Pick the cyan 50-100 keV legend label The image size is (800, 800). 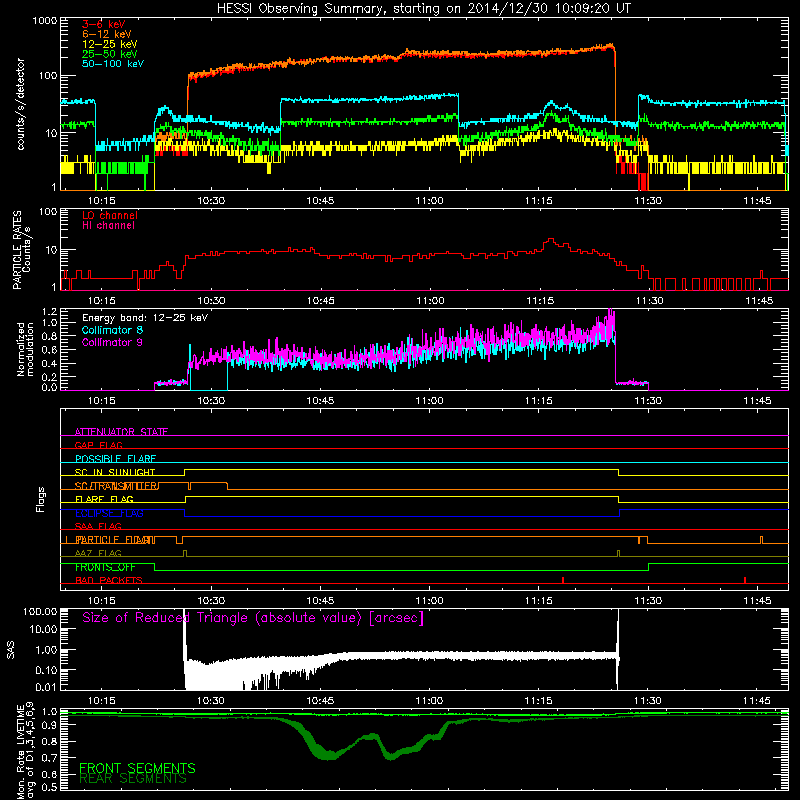(113, 64)
